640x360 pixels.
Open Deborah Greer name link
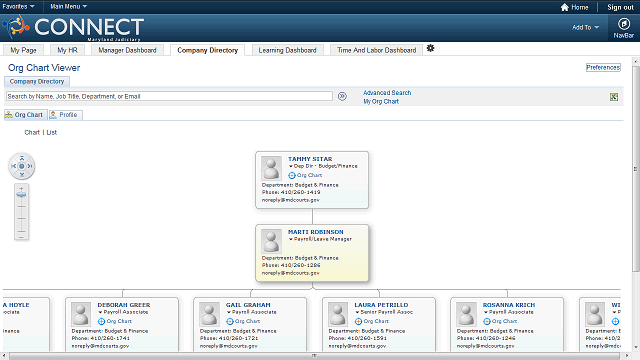click(124, 305)
